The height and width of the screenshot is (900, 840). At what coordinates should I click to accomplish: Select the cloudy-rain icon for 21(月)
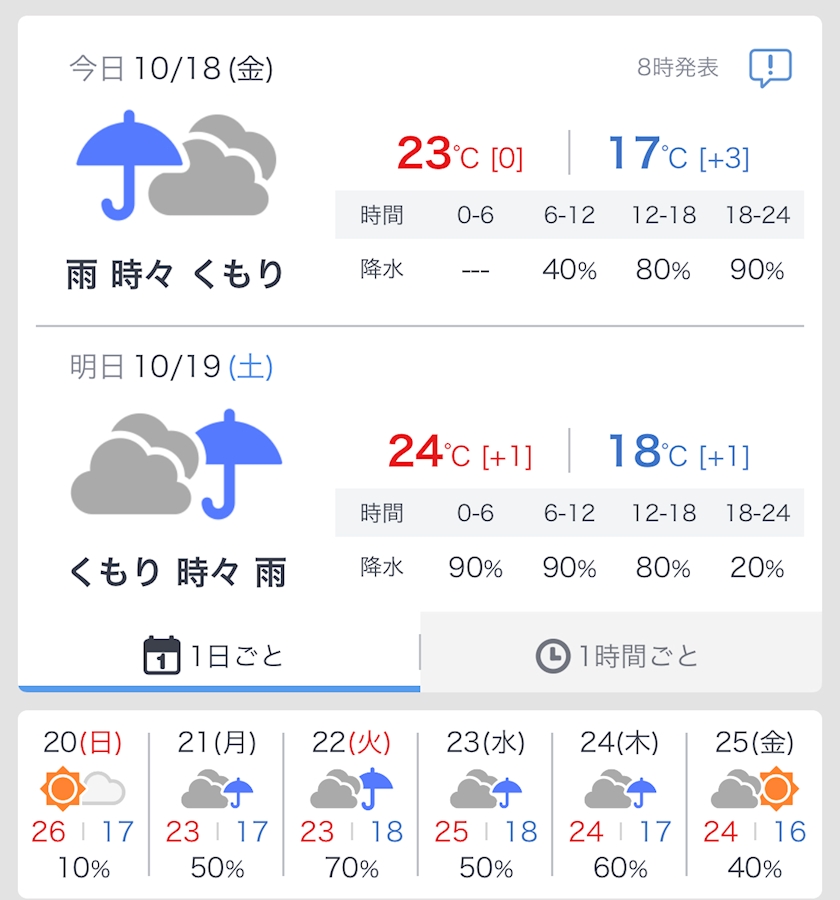pyautogui.click(x=217, y=789)
